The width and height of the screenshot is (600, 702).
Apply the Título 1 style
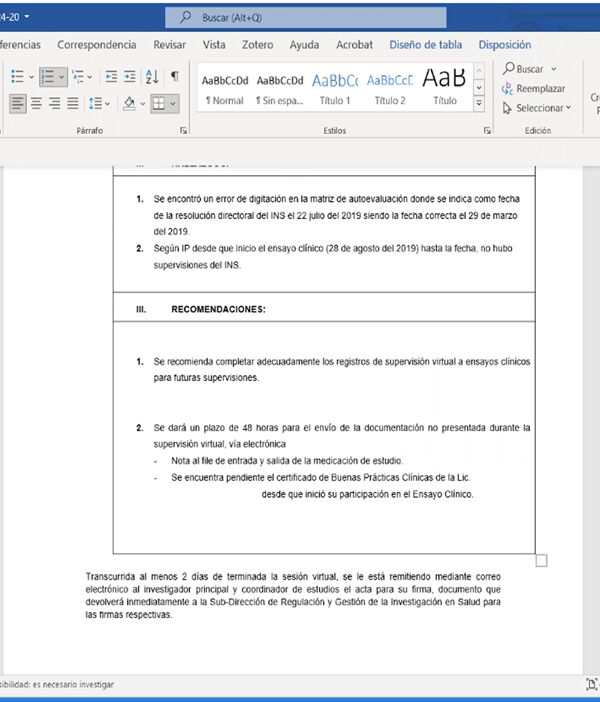point(335,89)
